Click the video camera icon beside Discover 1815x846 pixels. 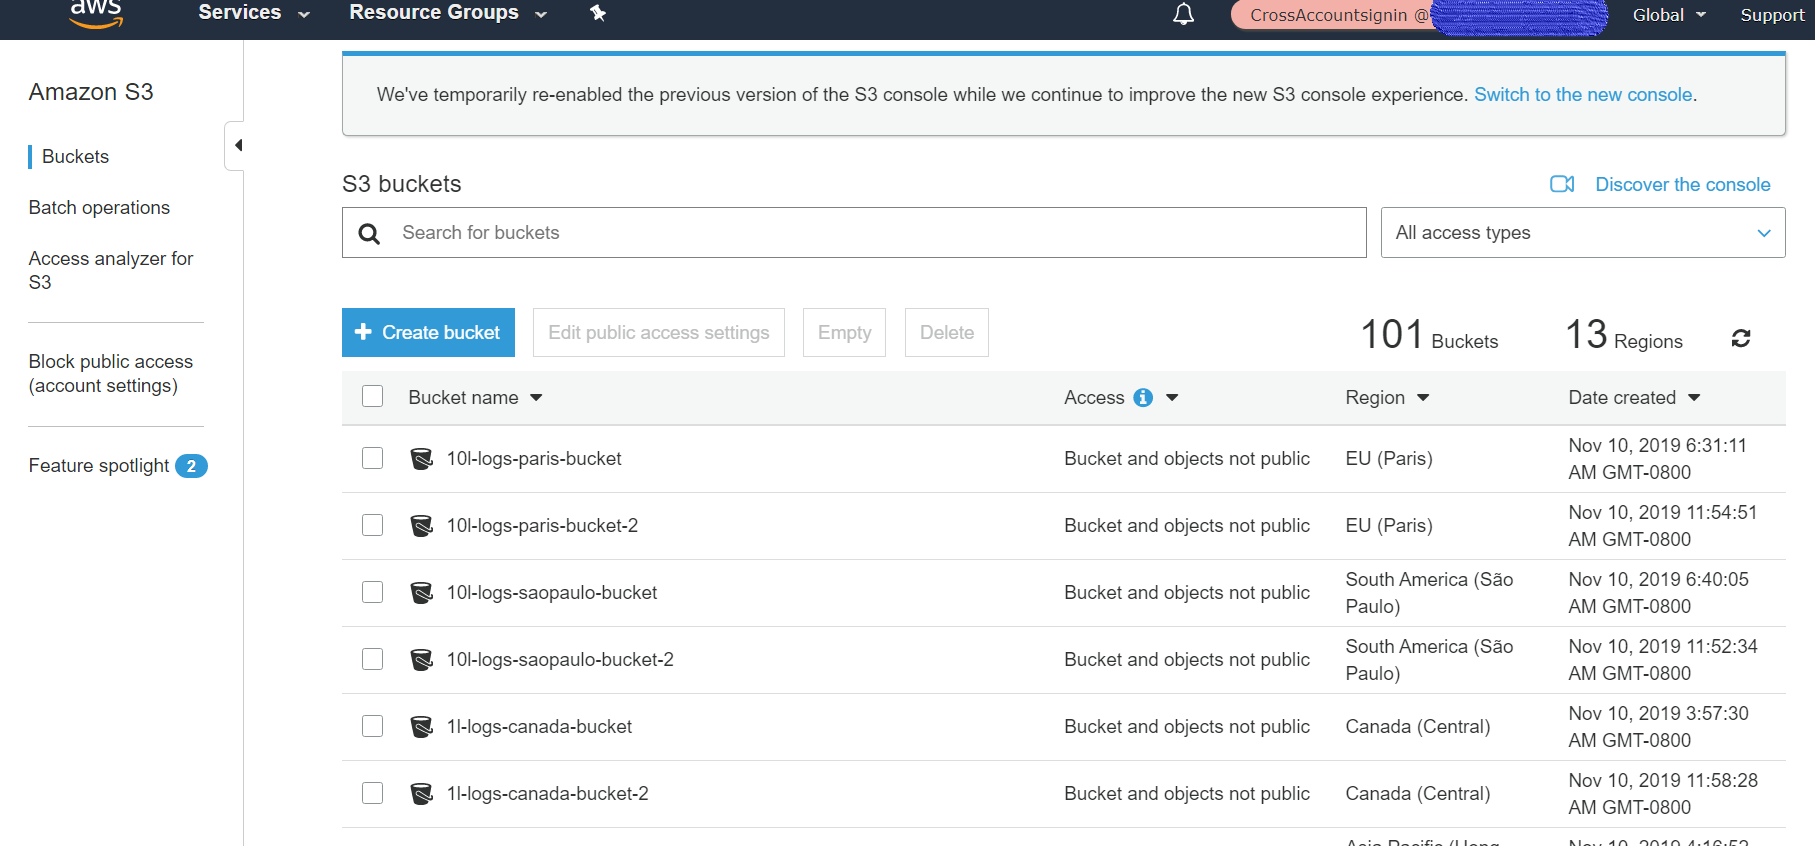pos(1561,184)
